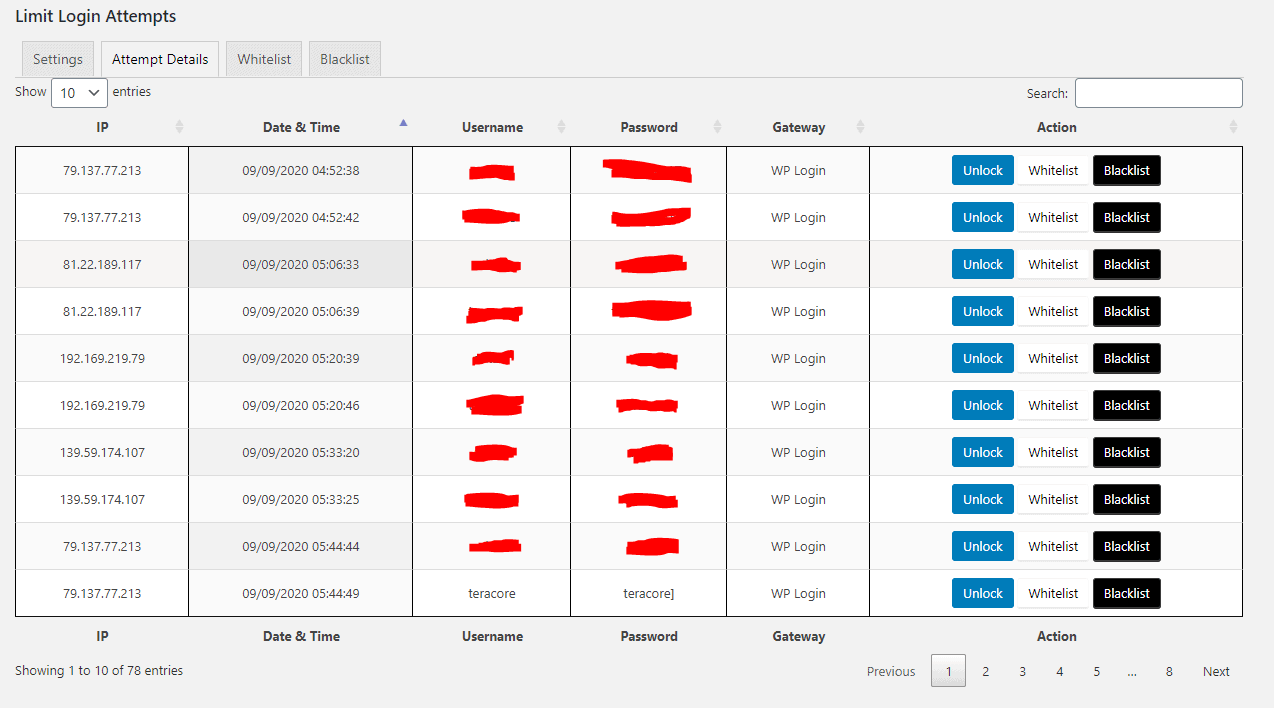This screenshot has height=708, width=1274.
Task: Select the Attempt Details tab
Action: pos(160,59)
